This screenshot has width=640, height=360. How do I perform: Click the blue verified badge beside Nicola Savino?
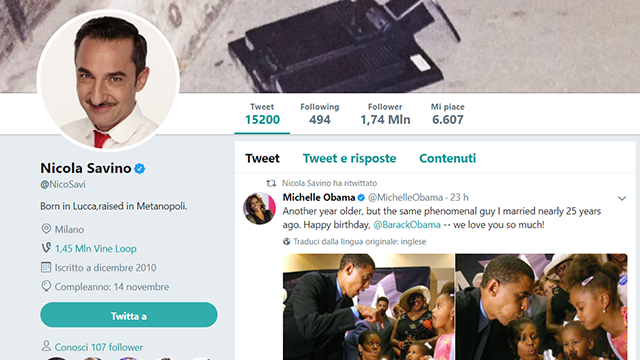[x=140, y=168]
